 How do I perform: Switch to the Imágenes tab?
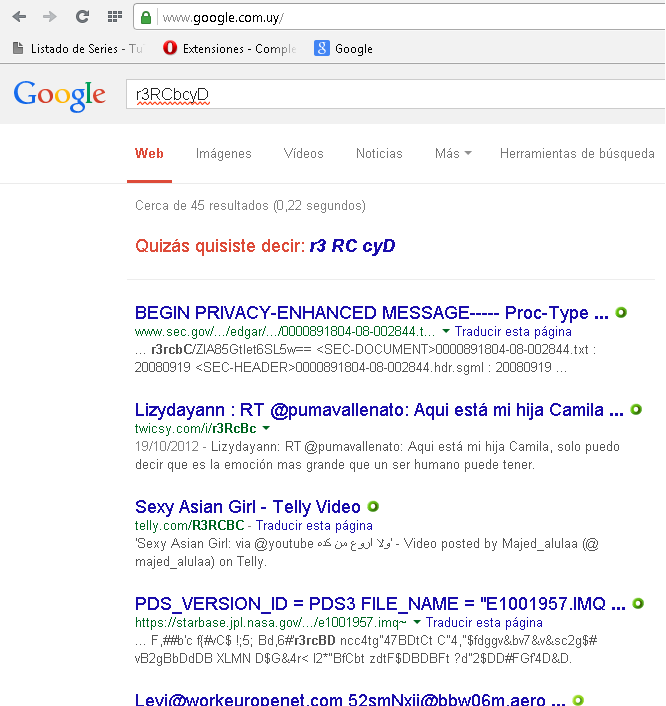click(223, 154)
